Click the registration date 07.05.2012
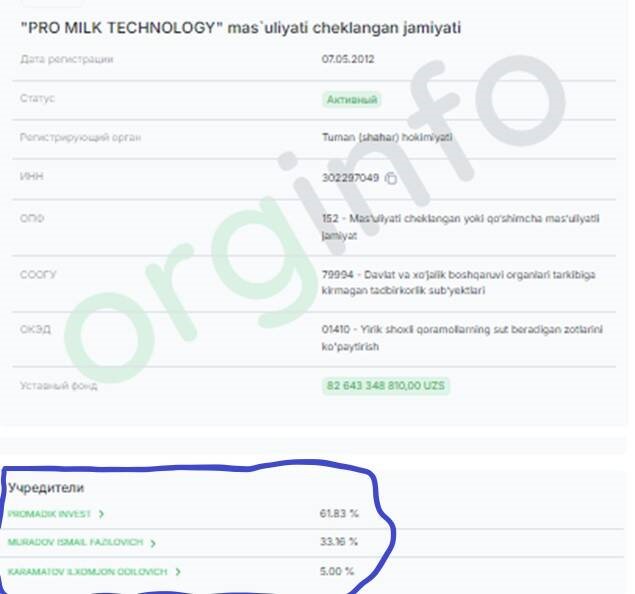This screenshot has width=635, height=594. [348, 59]
